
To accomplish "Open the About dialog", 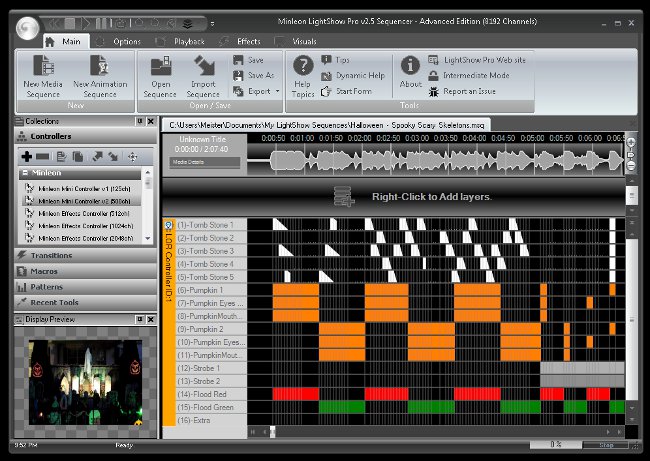I will pos(410,72).
